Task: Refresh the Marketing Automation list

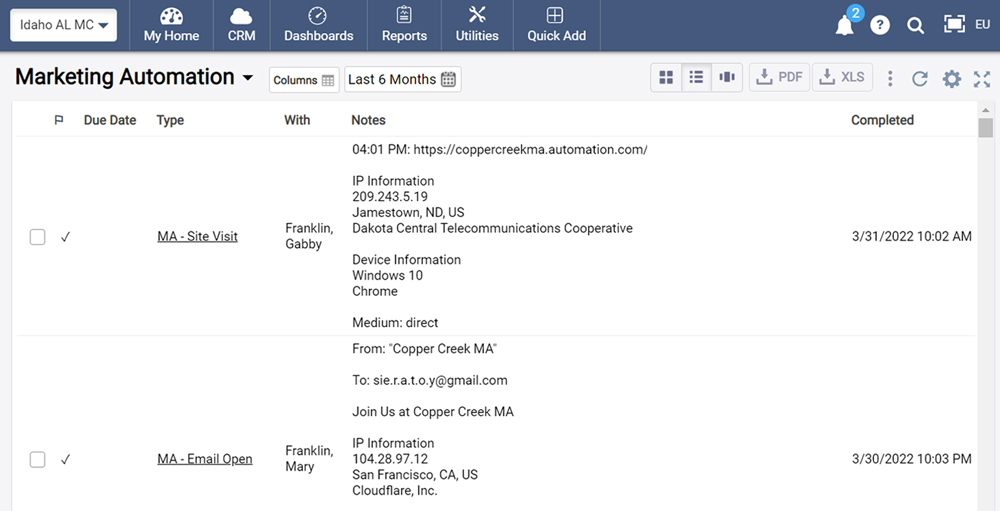Action: pyautogui.click(x=920, y=78)
